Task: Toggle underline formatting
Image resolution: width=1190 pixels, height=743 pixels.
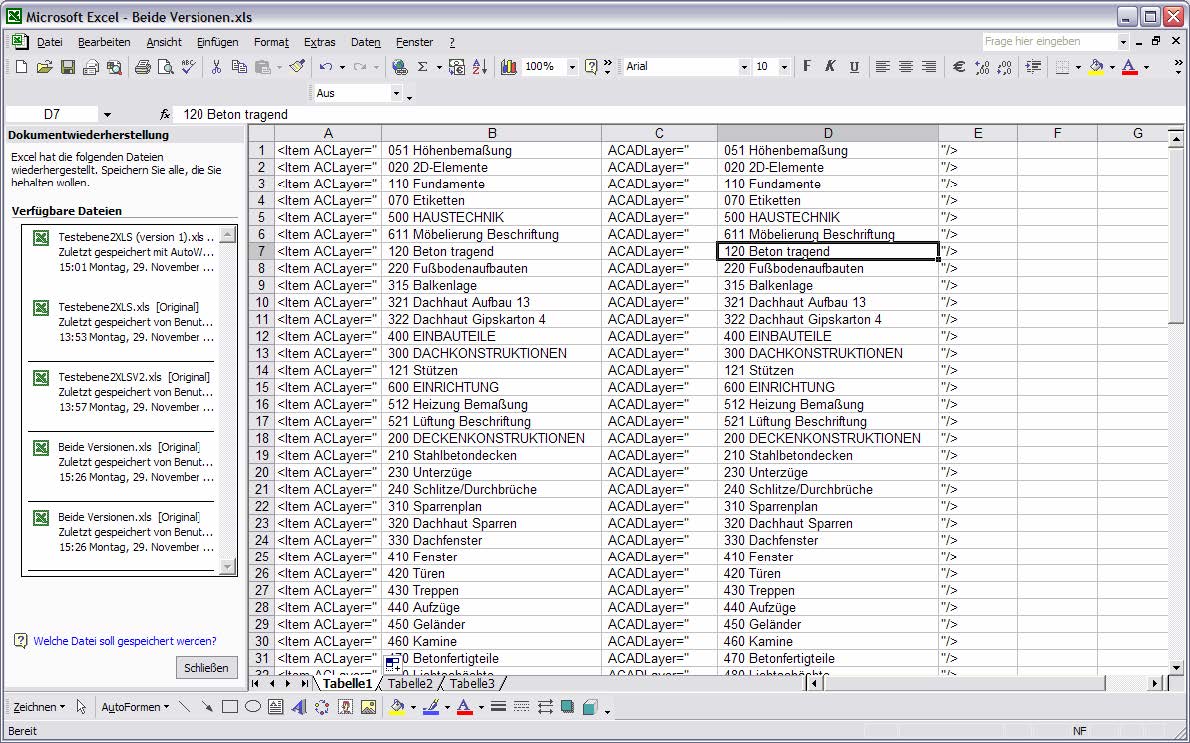Action: 854,68
